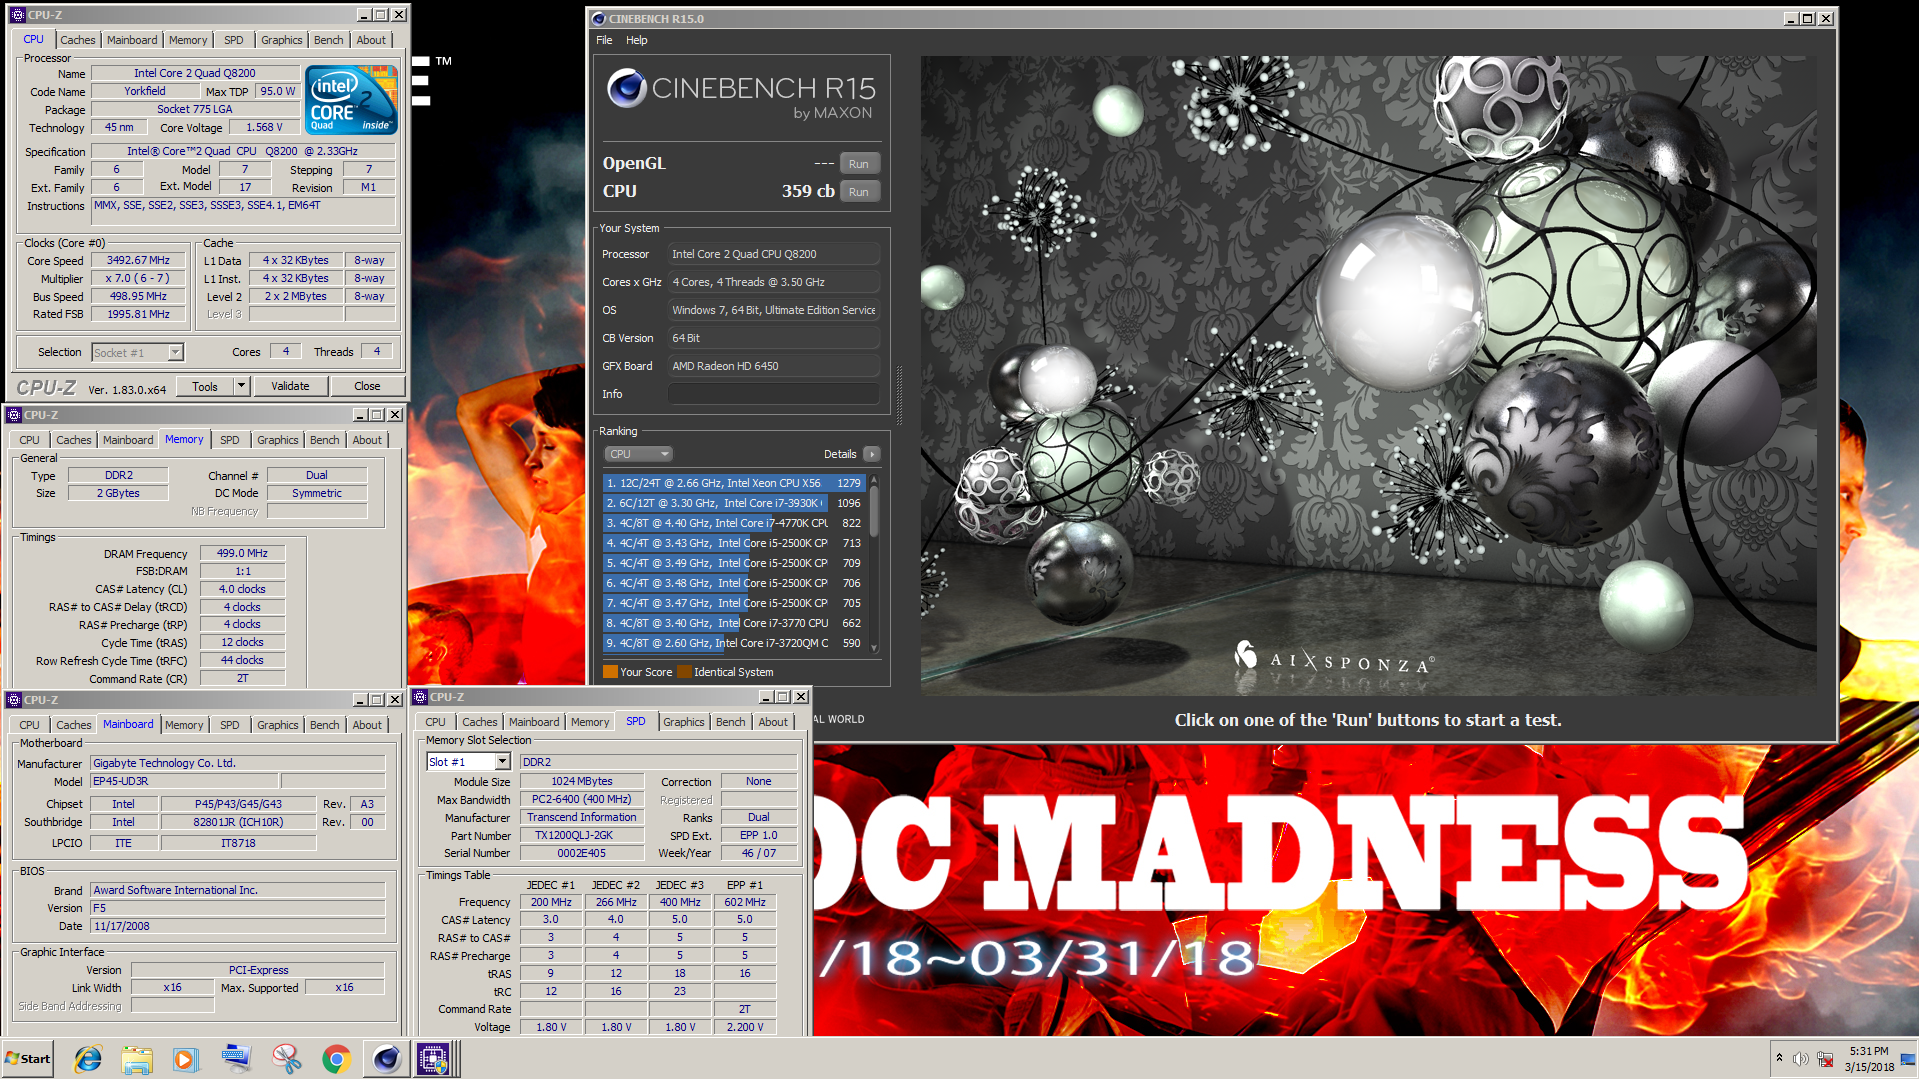
Task: Launch Windows Media Player from the taskbar
Action: [186, 1059]
